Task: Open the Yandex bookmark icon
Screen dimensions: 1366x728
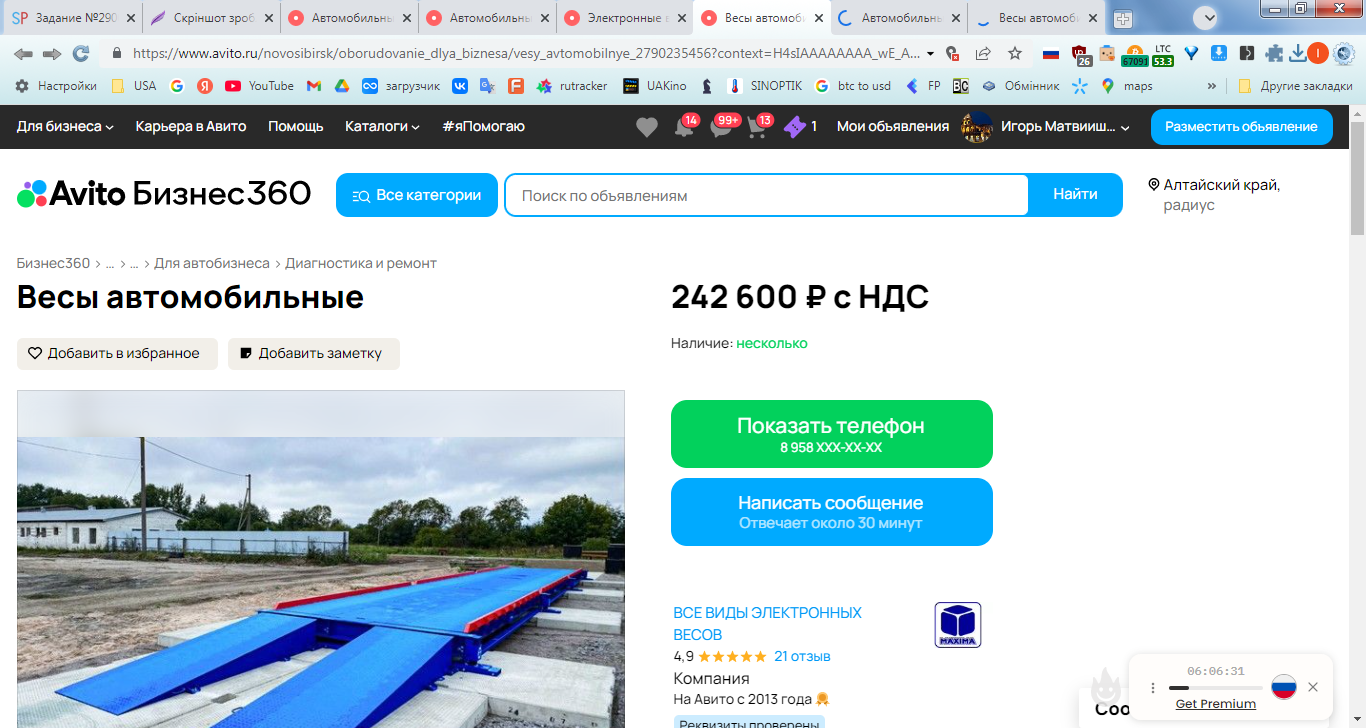Action: 204,86
